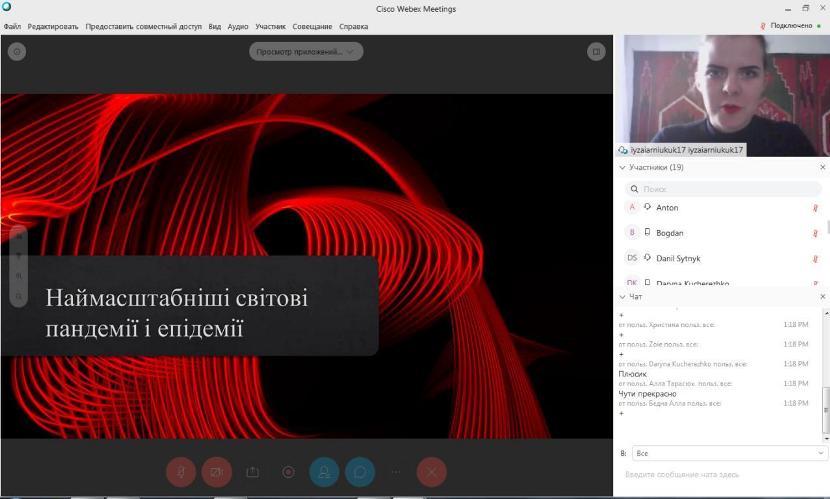Leave meeting with the red X button
This screenshot has width=830, height=499.
(x=432, y=471)
